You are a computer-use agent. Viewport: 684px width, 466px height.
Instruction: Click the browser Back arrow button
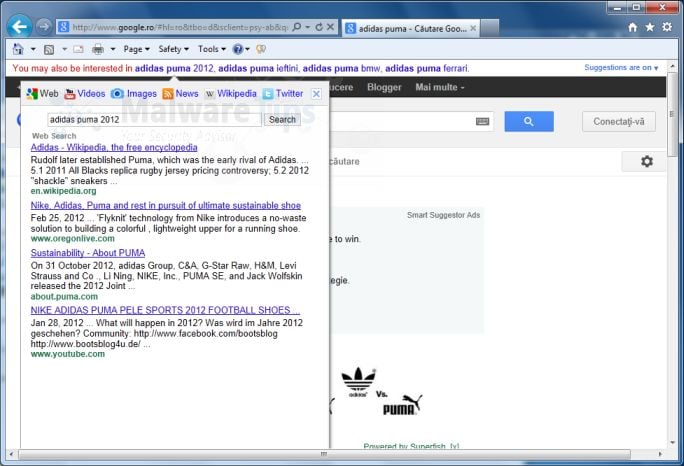click(19, 27)
